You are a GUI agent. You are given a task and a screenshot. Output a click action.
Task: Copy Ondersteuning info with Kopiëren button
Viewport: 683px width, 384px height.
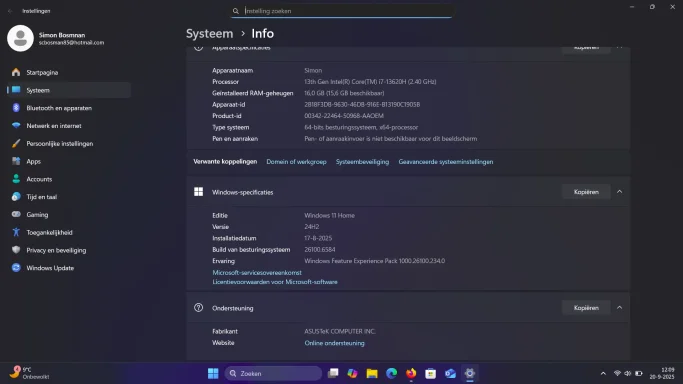[x=586, y=308]
